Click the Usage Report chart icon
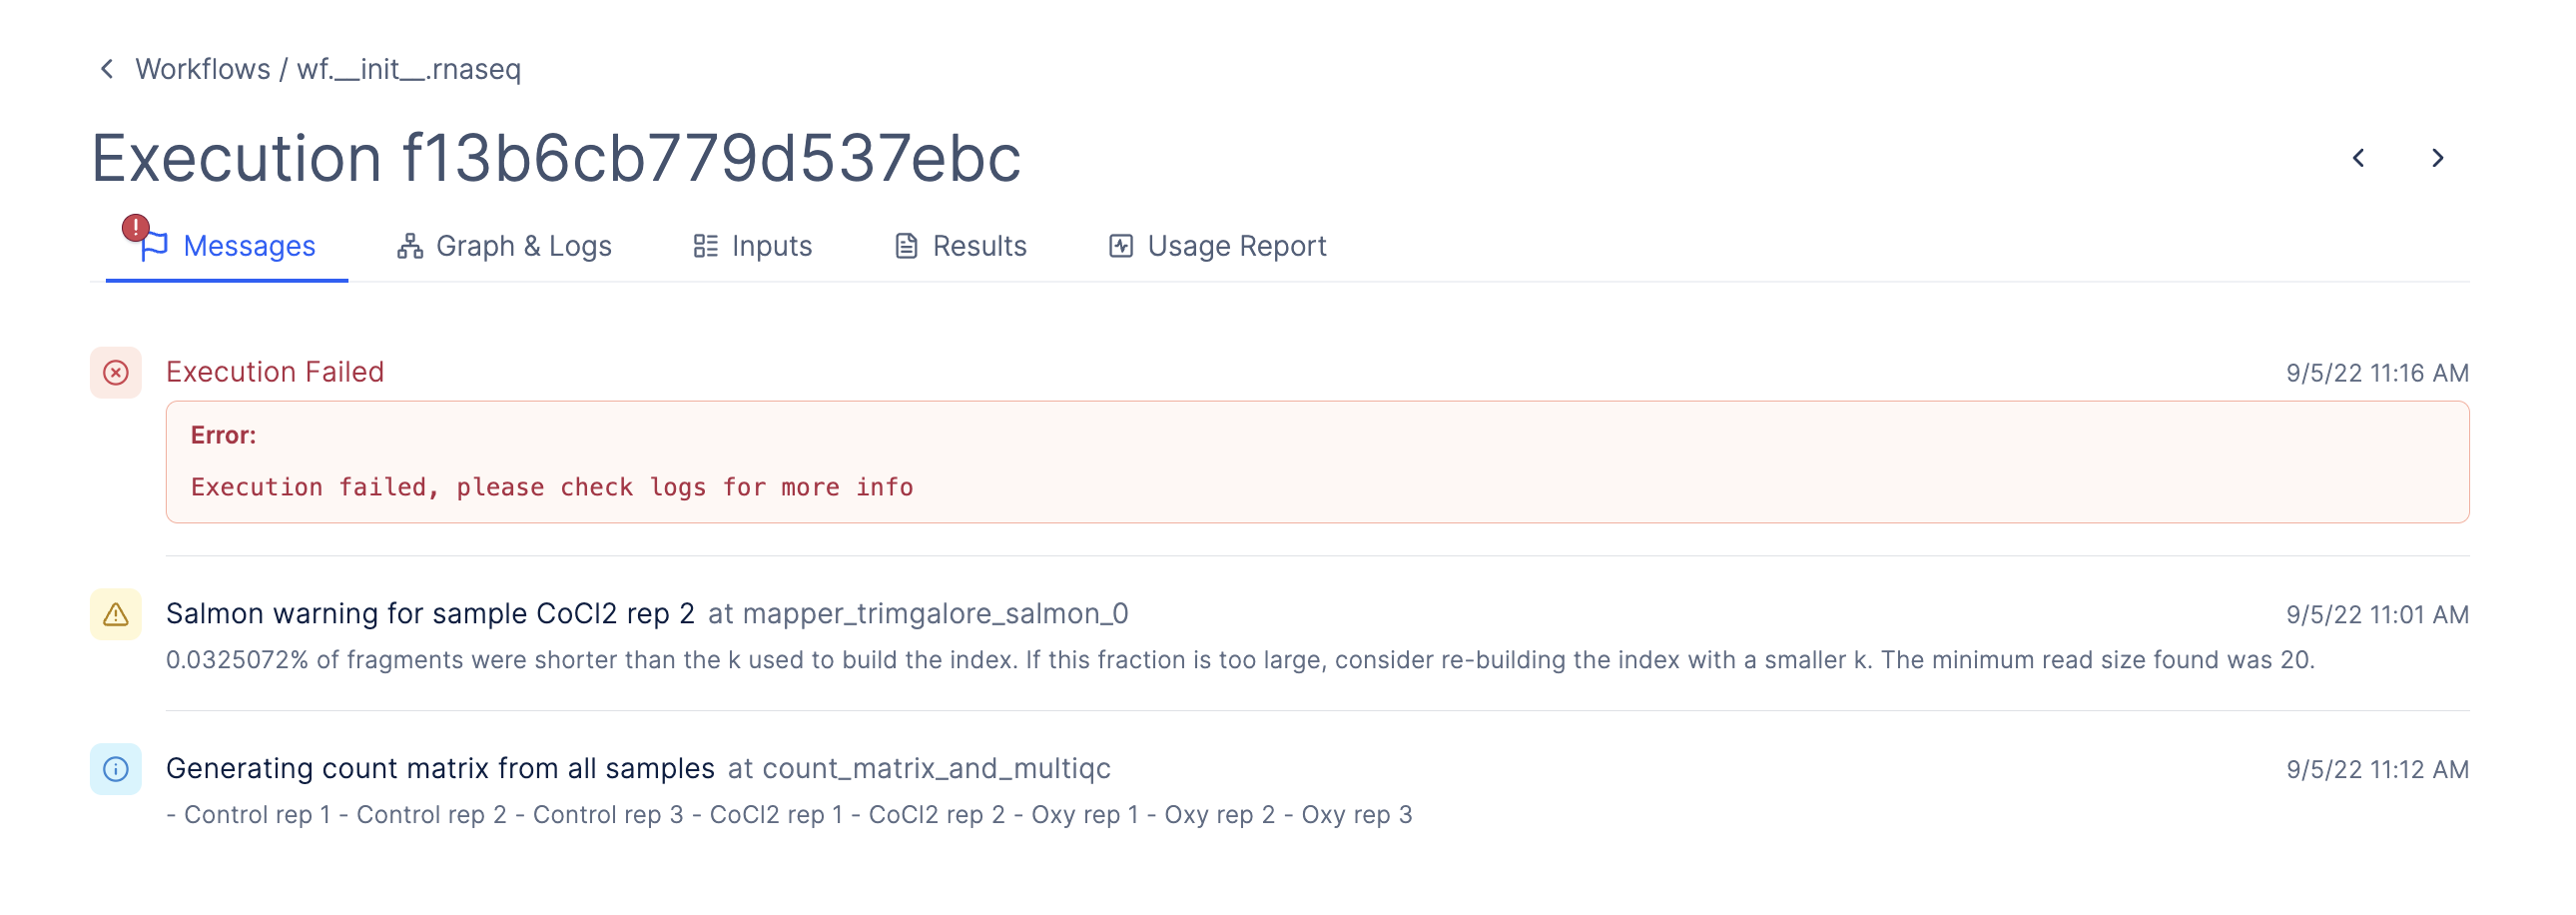The height and width of the screenshot is (915, 2576). tap(1120, 246)
